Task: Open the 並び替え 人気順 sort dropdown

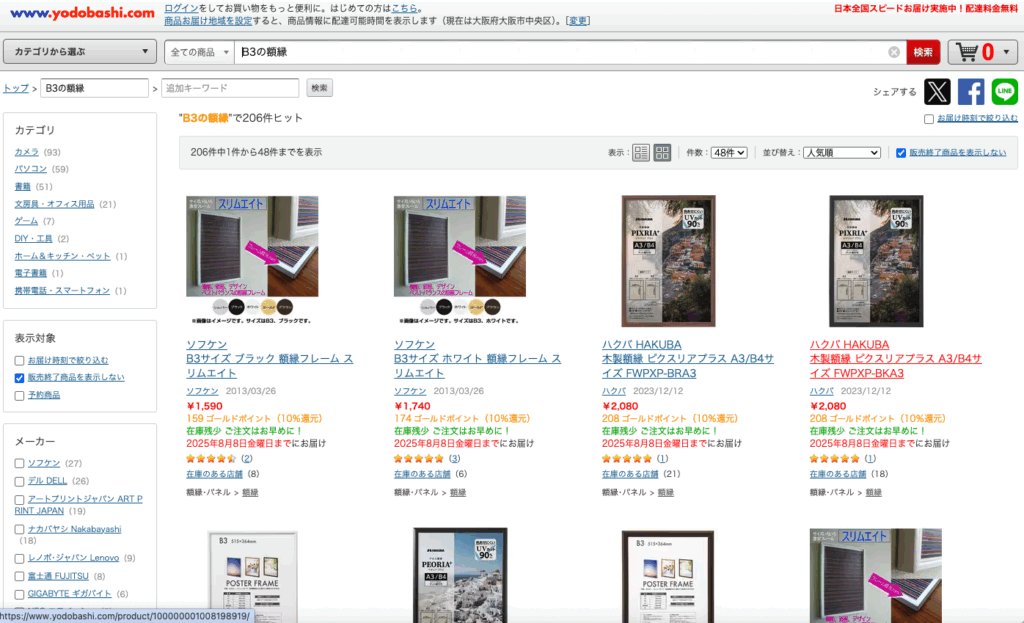Action: click(842, 153)
